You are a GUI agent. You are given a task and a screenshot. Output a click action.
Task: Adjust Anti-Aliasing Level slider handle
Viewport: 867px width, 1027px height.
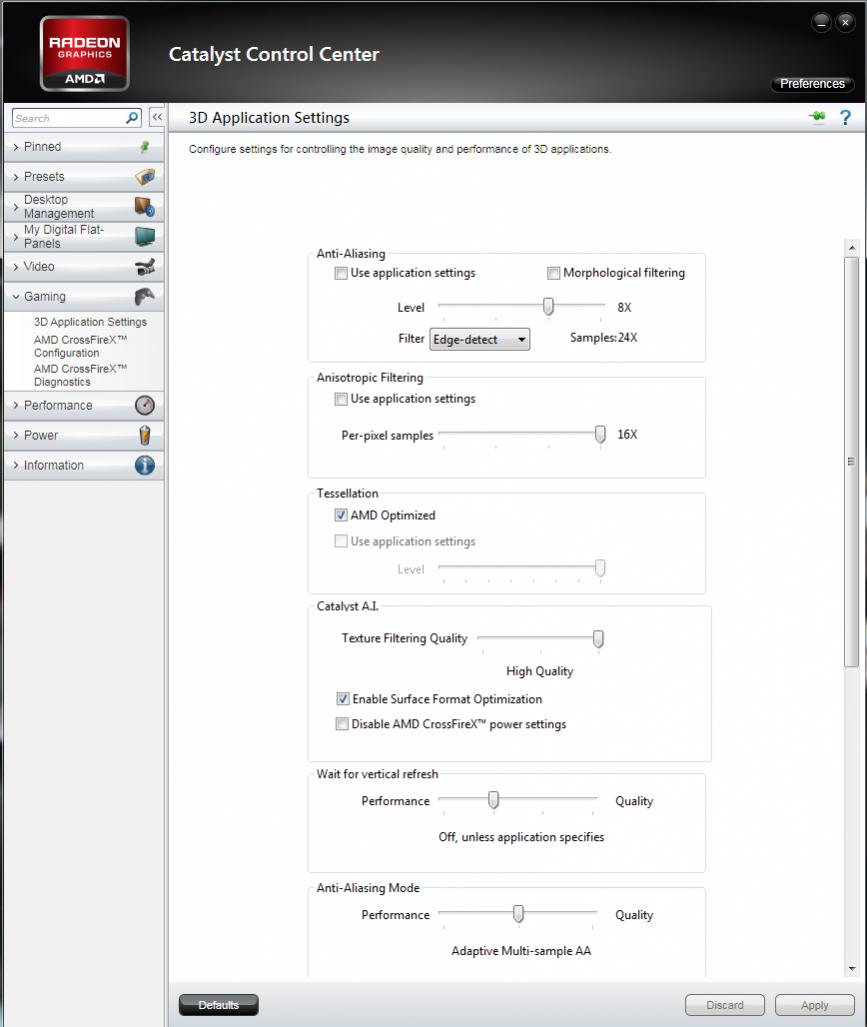pos(548,306)
